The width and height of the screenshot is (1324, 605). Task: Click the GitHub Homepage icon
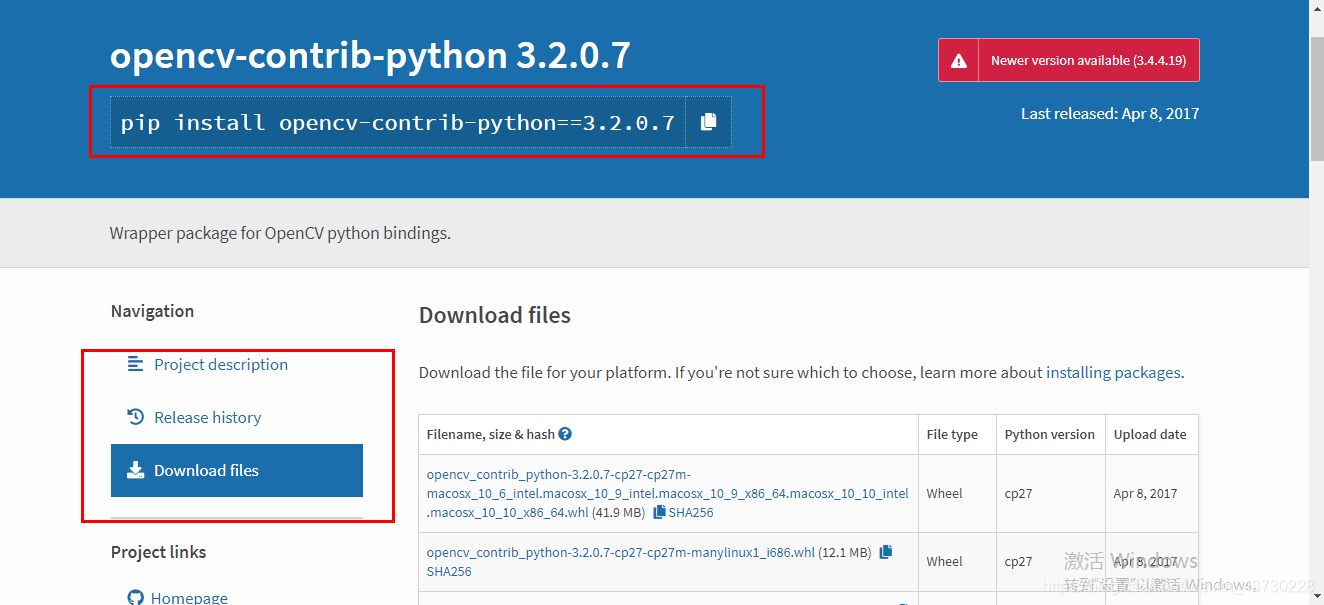coord(136,598)
